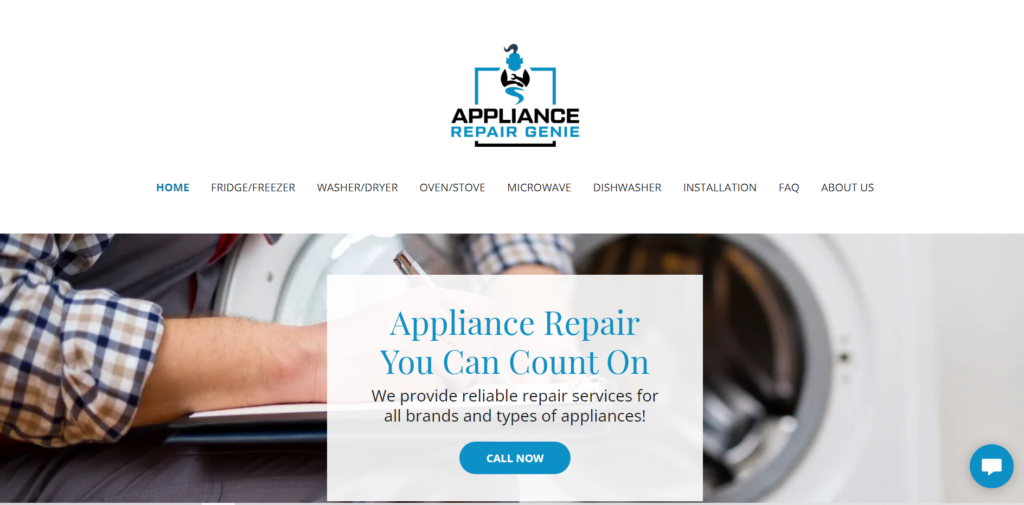
Task: Select INSTALLATION from the navigation bar
Action: 720,187
